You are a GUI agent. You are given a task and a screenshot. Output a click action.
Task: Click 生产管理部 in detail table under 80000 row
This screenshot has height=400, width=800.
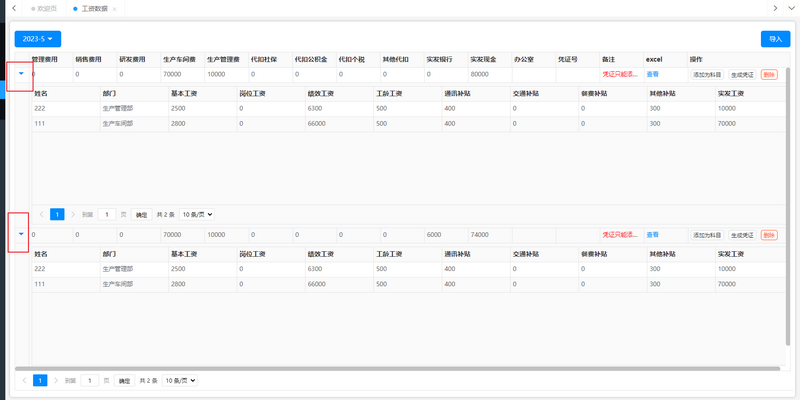point(118,109)
